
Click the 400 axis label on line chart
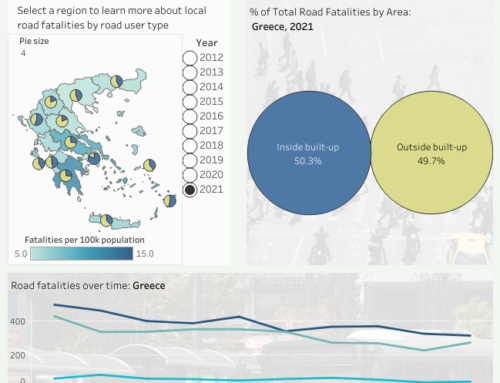tap(18, 322)
